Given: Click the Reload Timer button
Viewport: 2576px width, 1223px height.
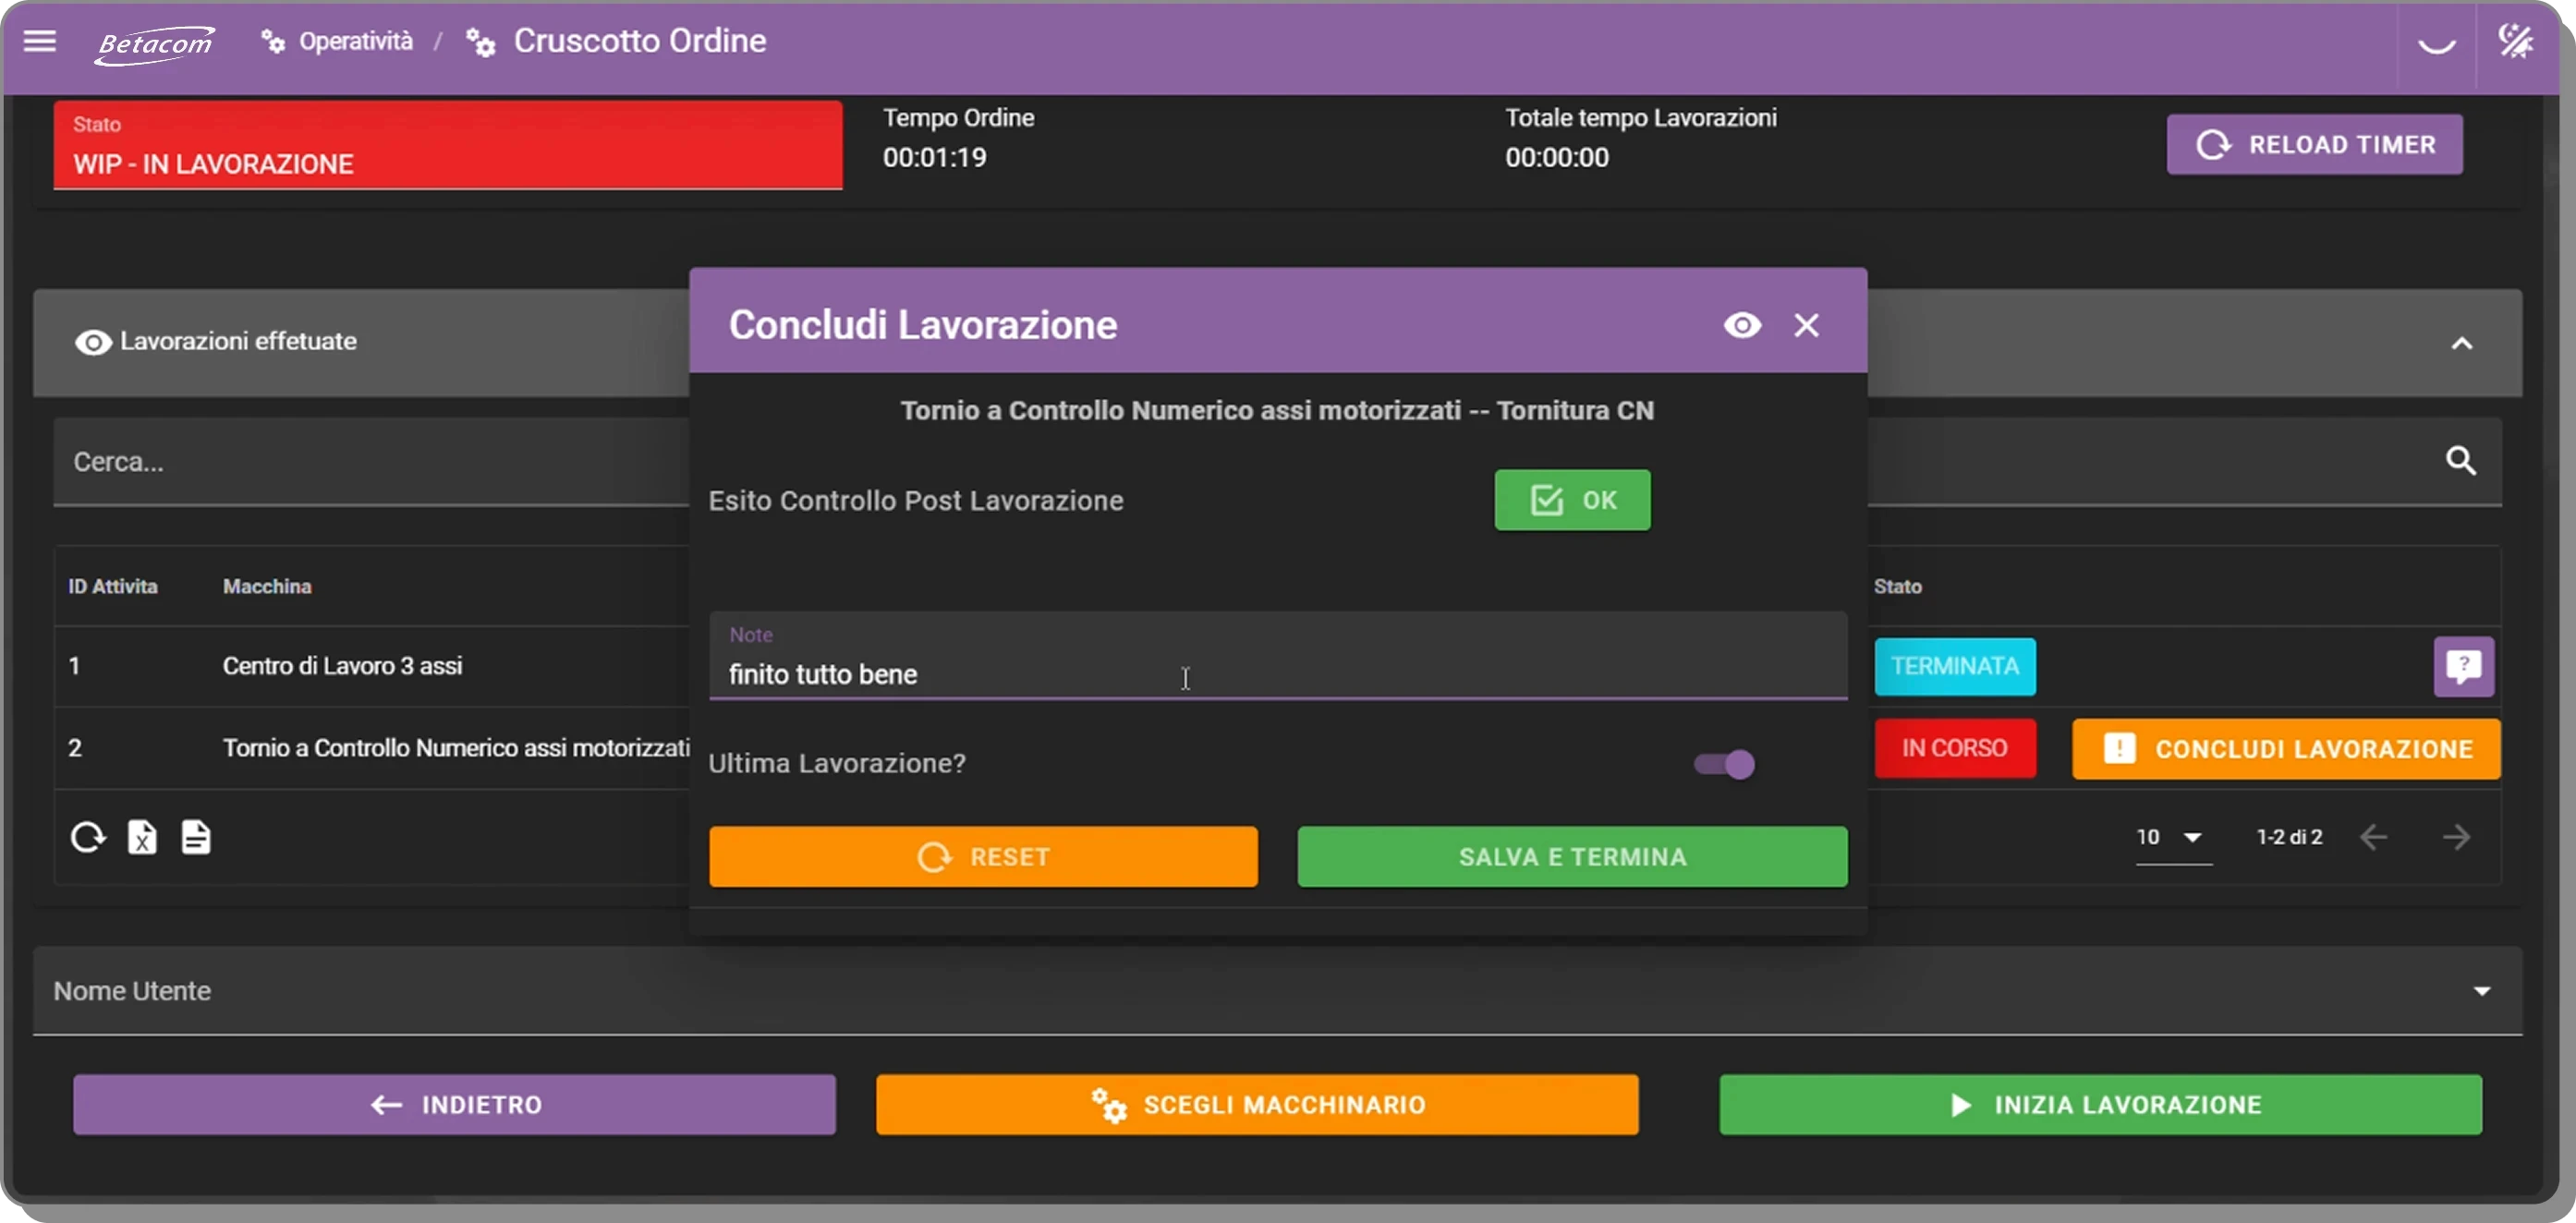Looking at the screenshot, I should (2314, 145).
